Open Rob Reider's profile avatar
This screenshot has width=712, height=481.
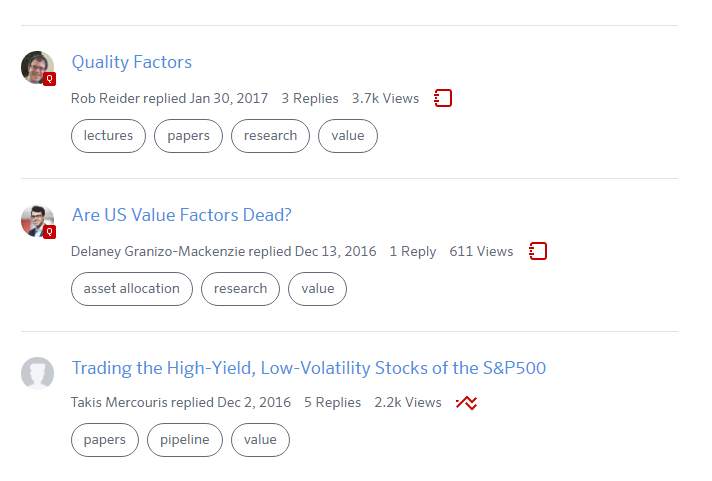pyautogui.click(x=37, y=67)
